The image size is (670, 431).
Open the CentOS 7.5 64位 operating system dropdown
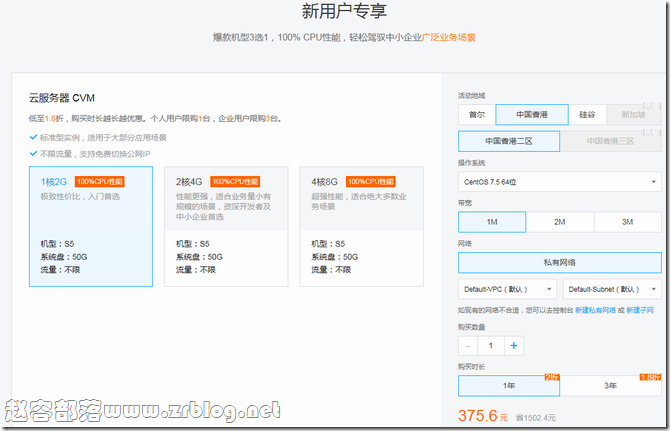pyautogui.click(x=560, y=182)
